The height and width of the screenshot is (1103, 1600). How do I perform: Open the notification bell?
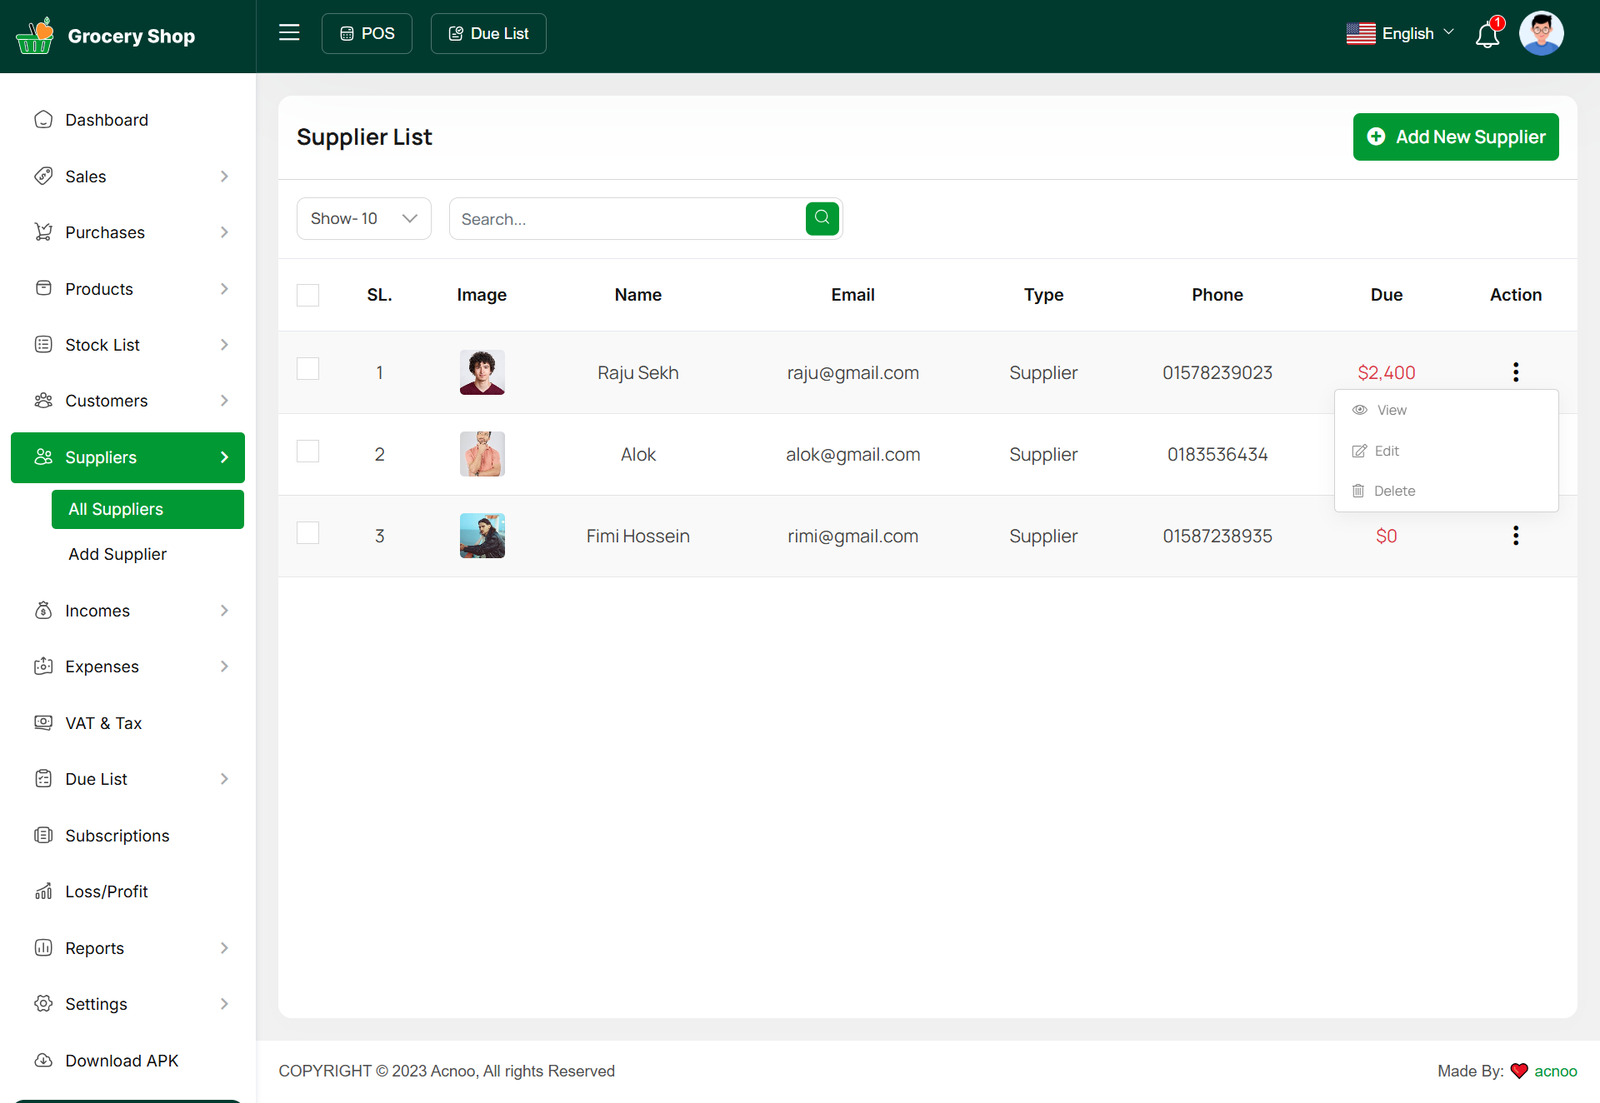pos(1487,35)
